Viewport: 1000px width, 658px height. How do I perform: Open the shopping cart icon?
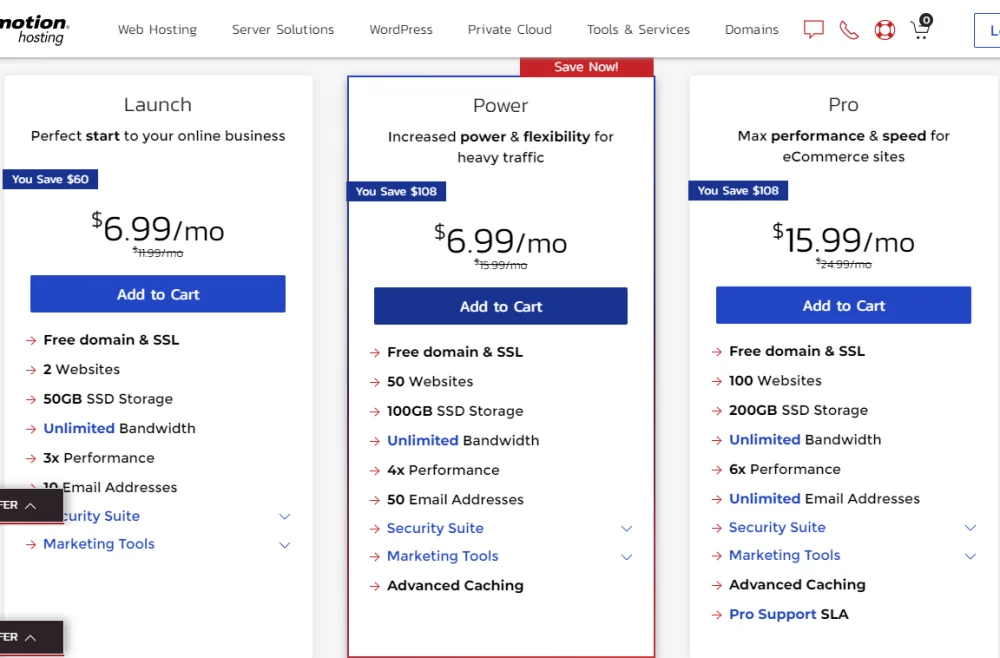tap(921, 28)
